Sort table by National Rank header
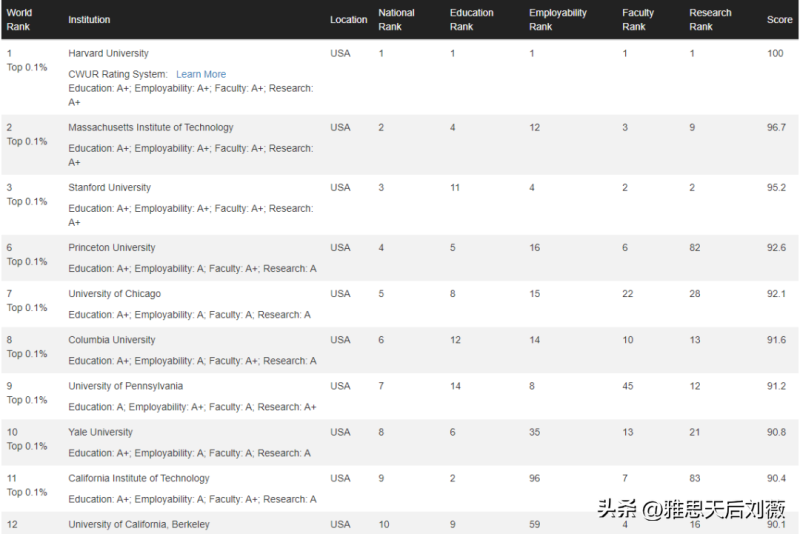The height and width of the screenshot is (534, 800). point(396,20)
